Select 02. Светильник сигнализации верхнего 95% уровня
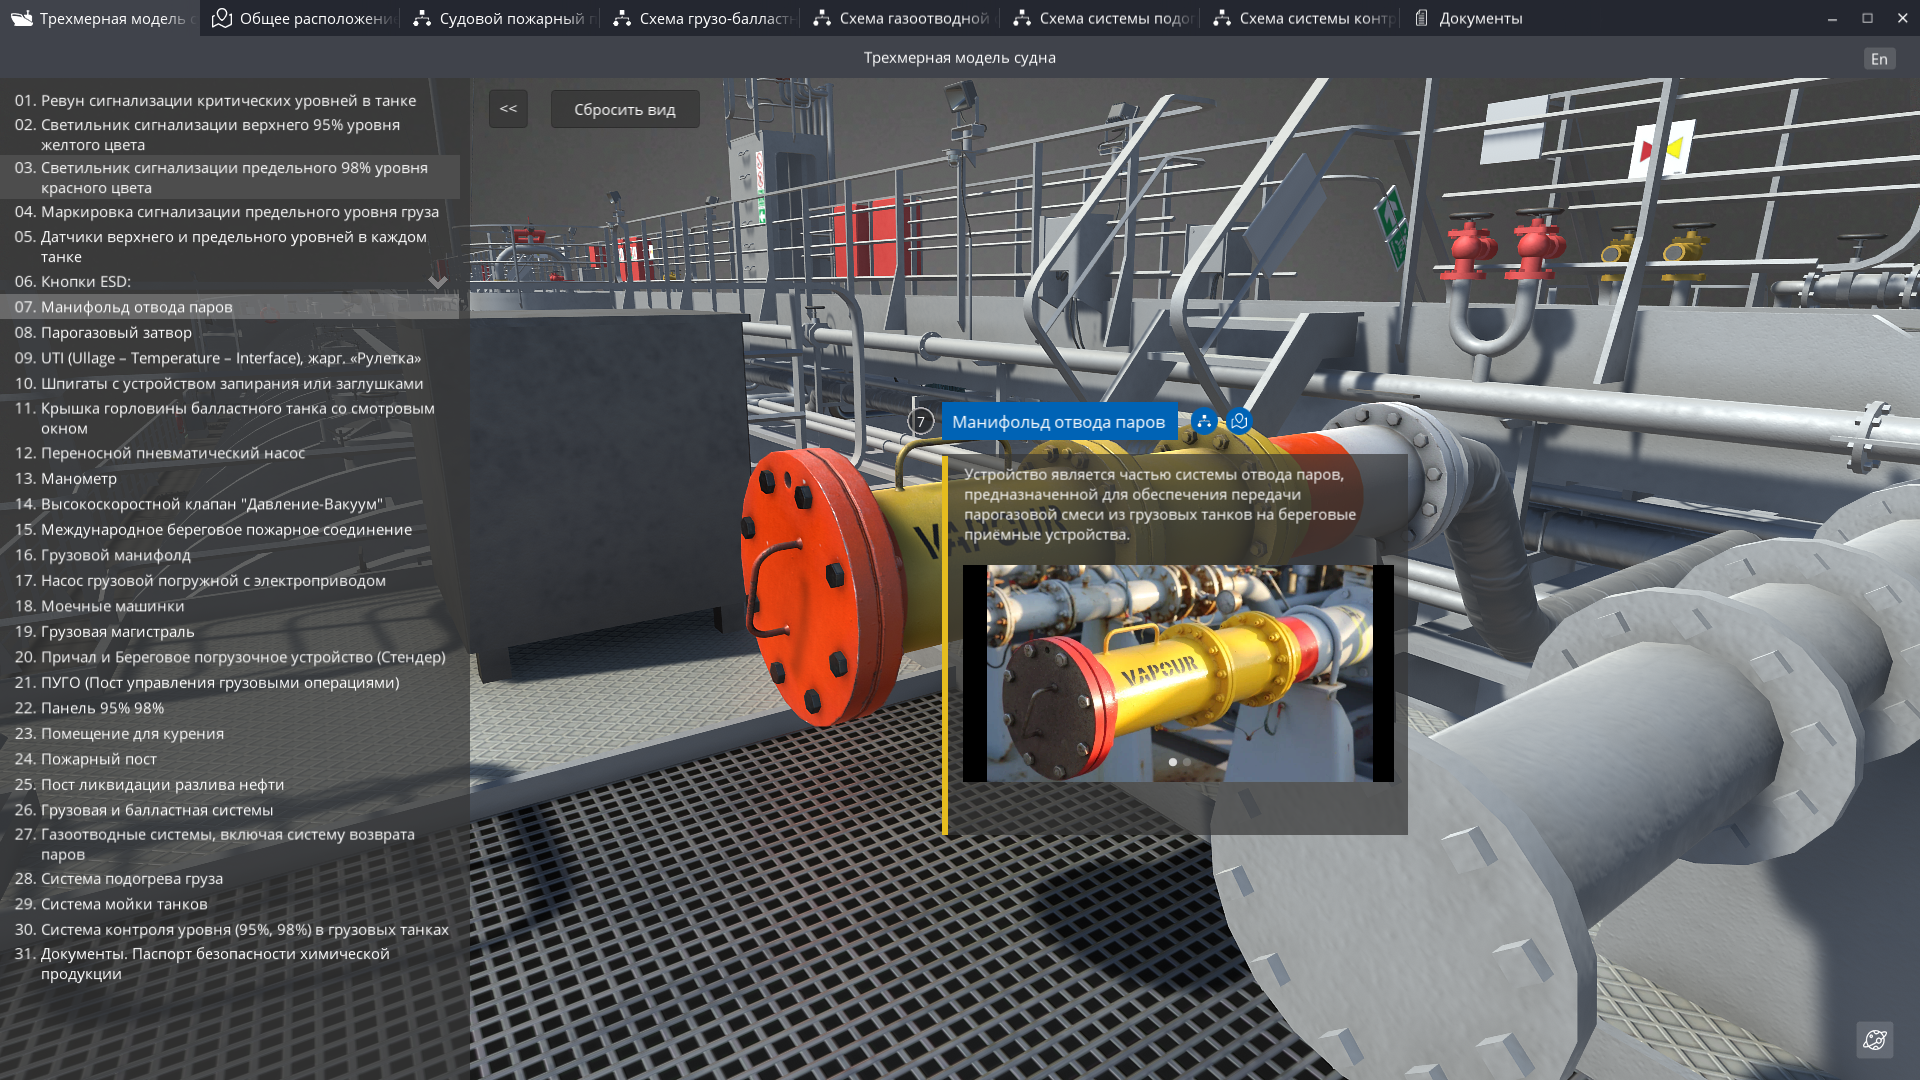 (x=230, y=134)
